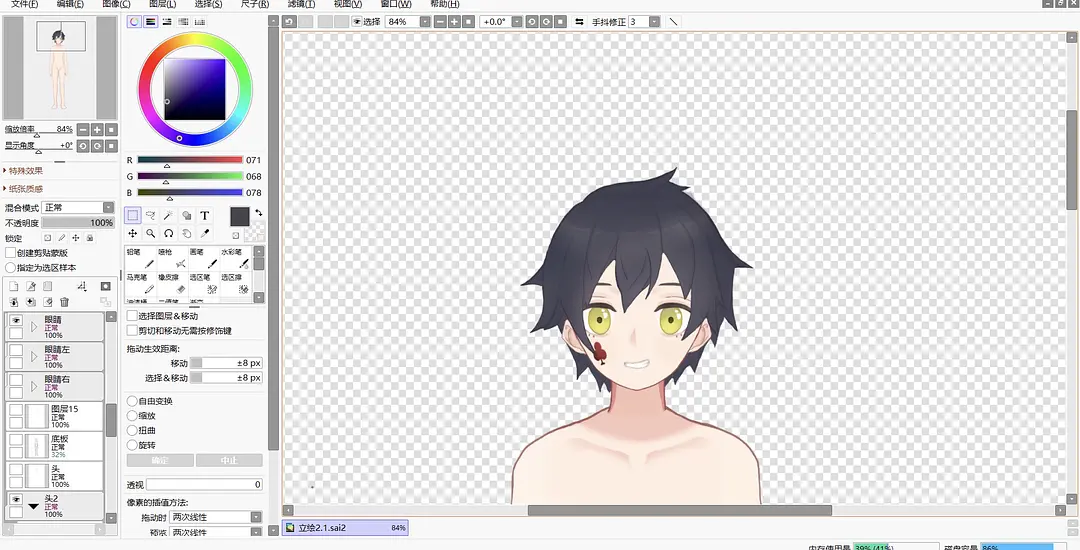This screenshot has height=550, width=1080.
Task: Click the red R channel slider
Action: click(190, 160)
